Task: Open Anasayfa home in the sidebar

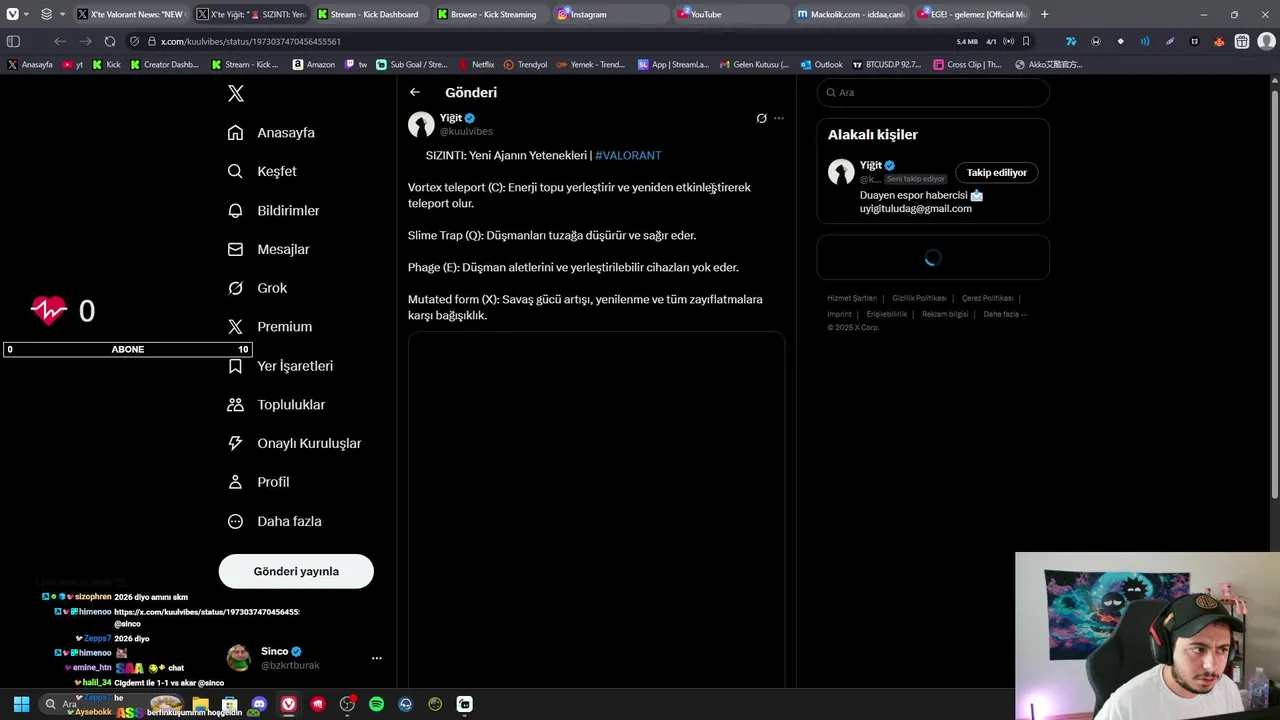Action: 272,133
